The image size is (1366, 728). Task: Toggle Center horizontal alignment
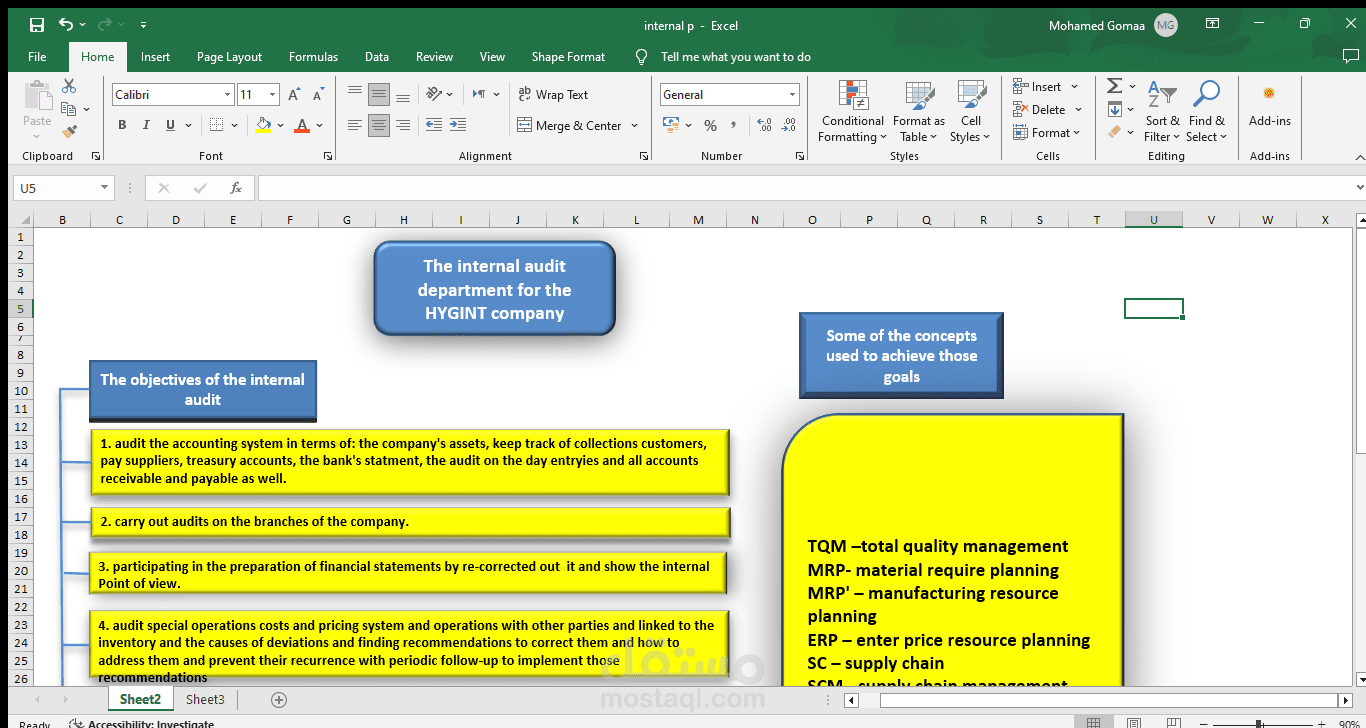379,125
